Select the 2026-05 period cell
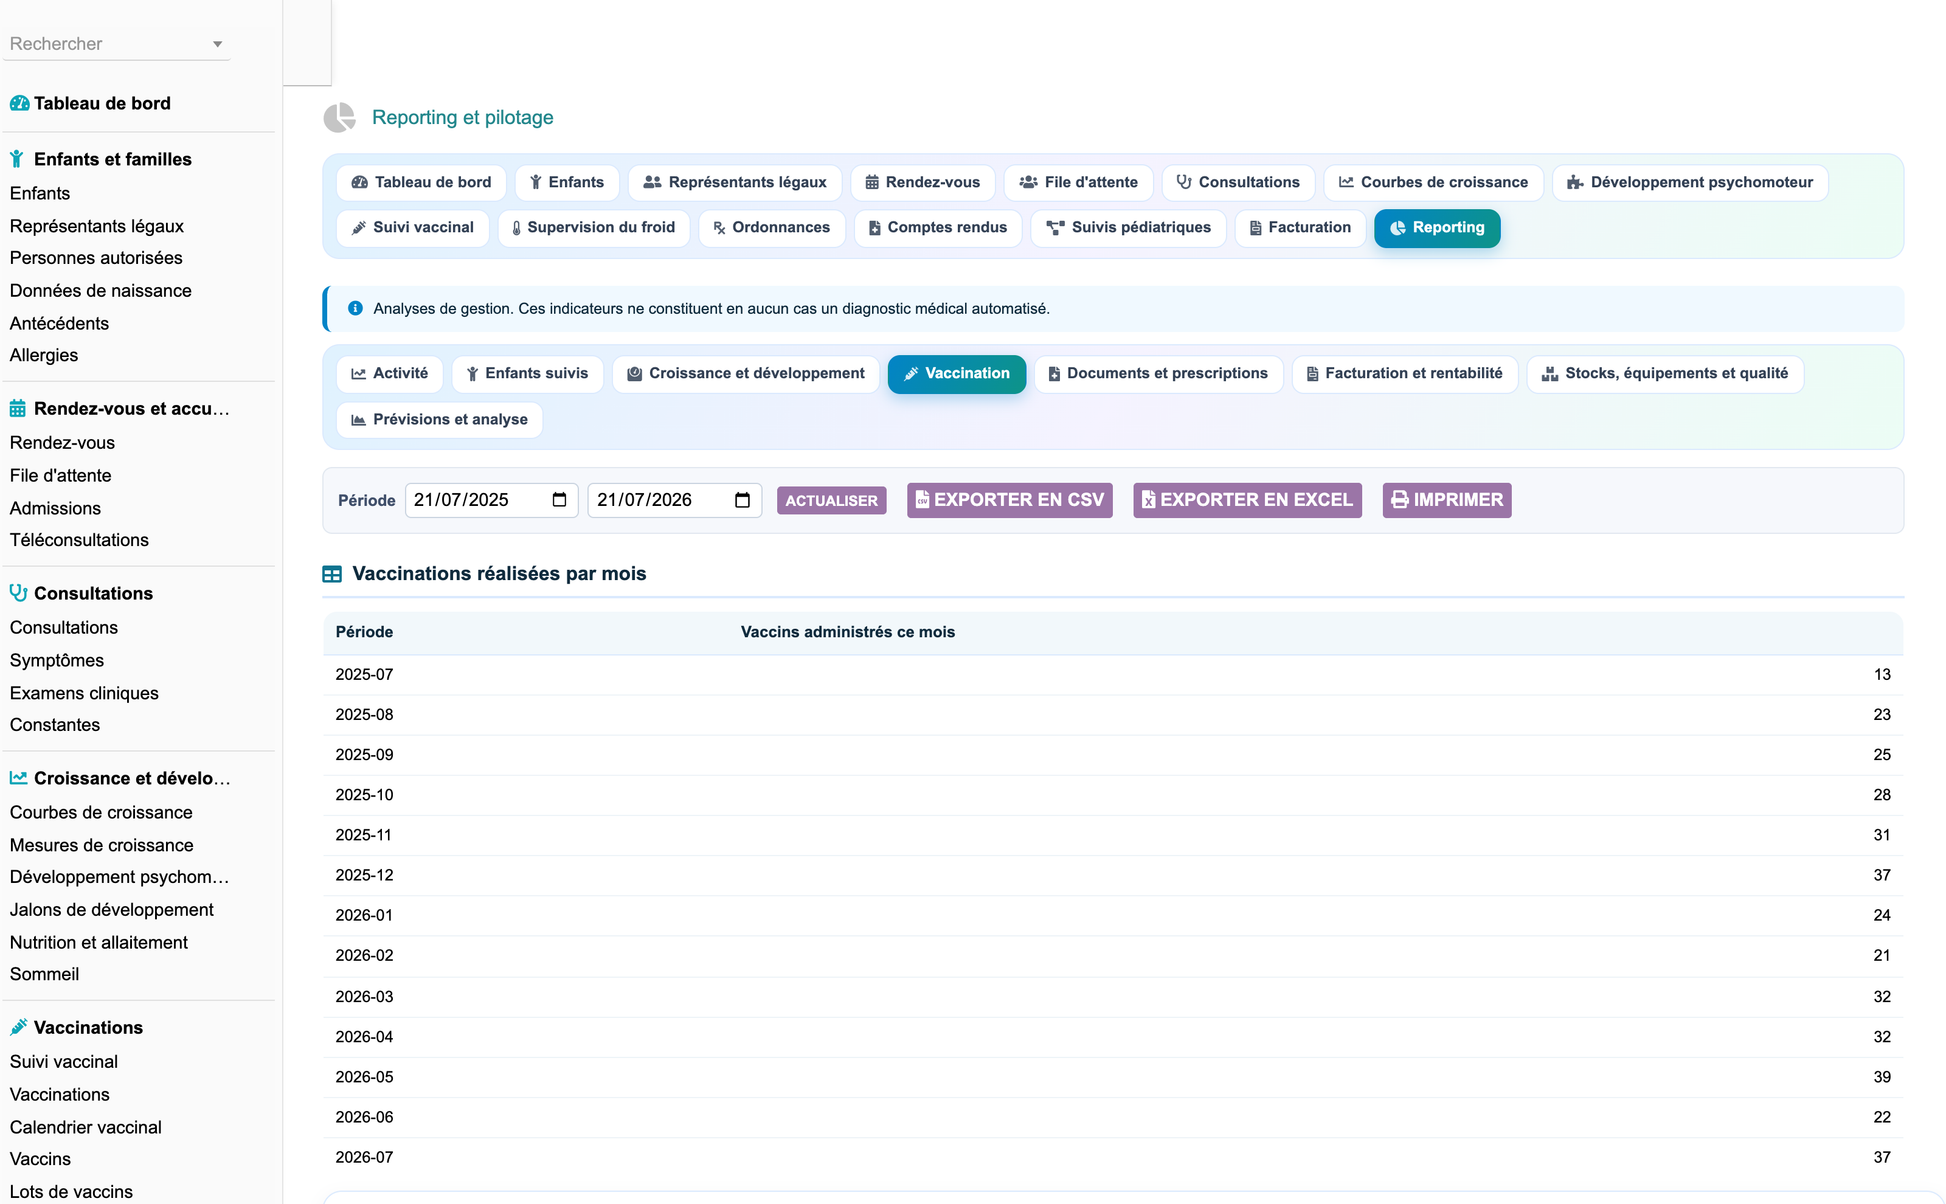This screenshot has width=1946, height=1204. point(364,1077)
